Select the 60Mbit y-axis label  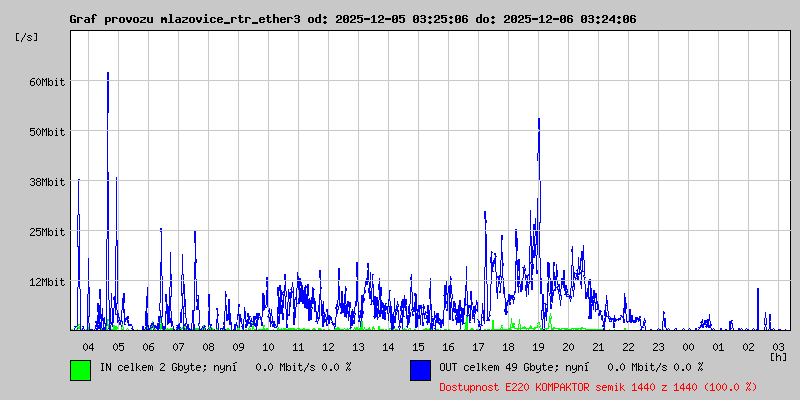pos(46,82)
